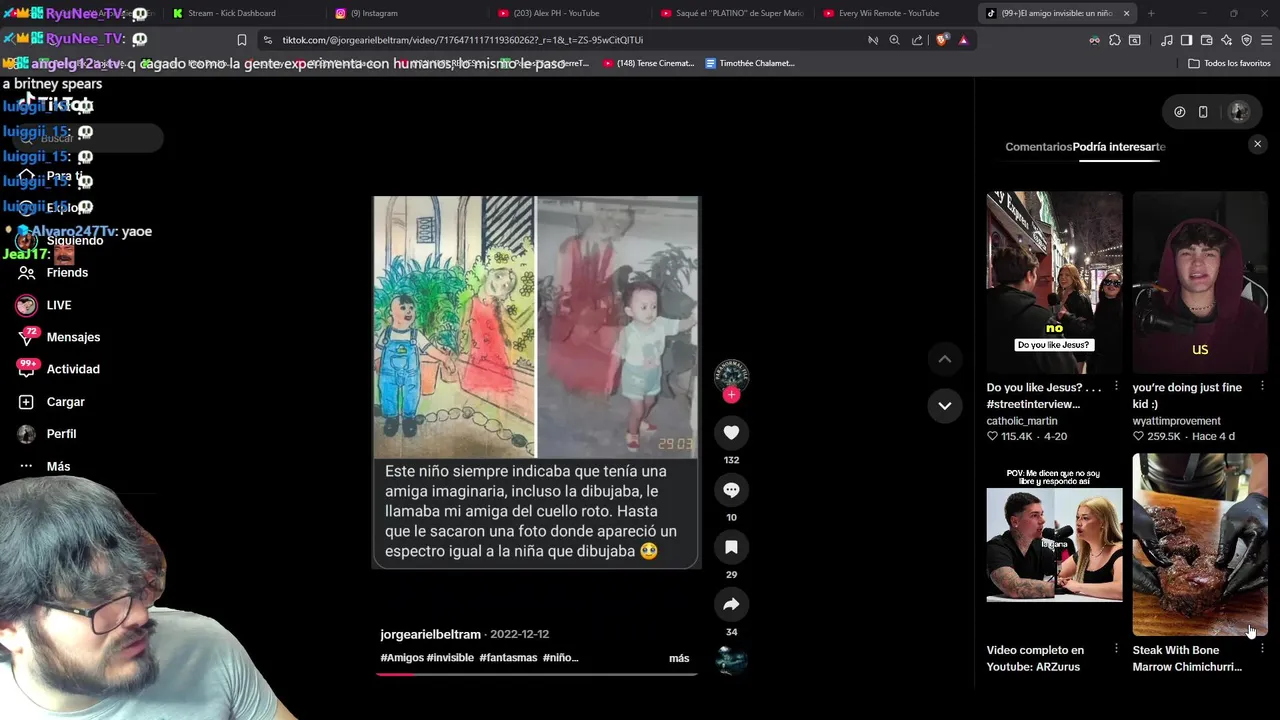Viewport: 1280px width, 720px height.
Task: Open the creator's avatar beside the video
Action: [731, 375]
